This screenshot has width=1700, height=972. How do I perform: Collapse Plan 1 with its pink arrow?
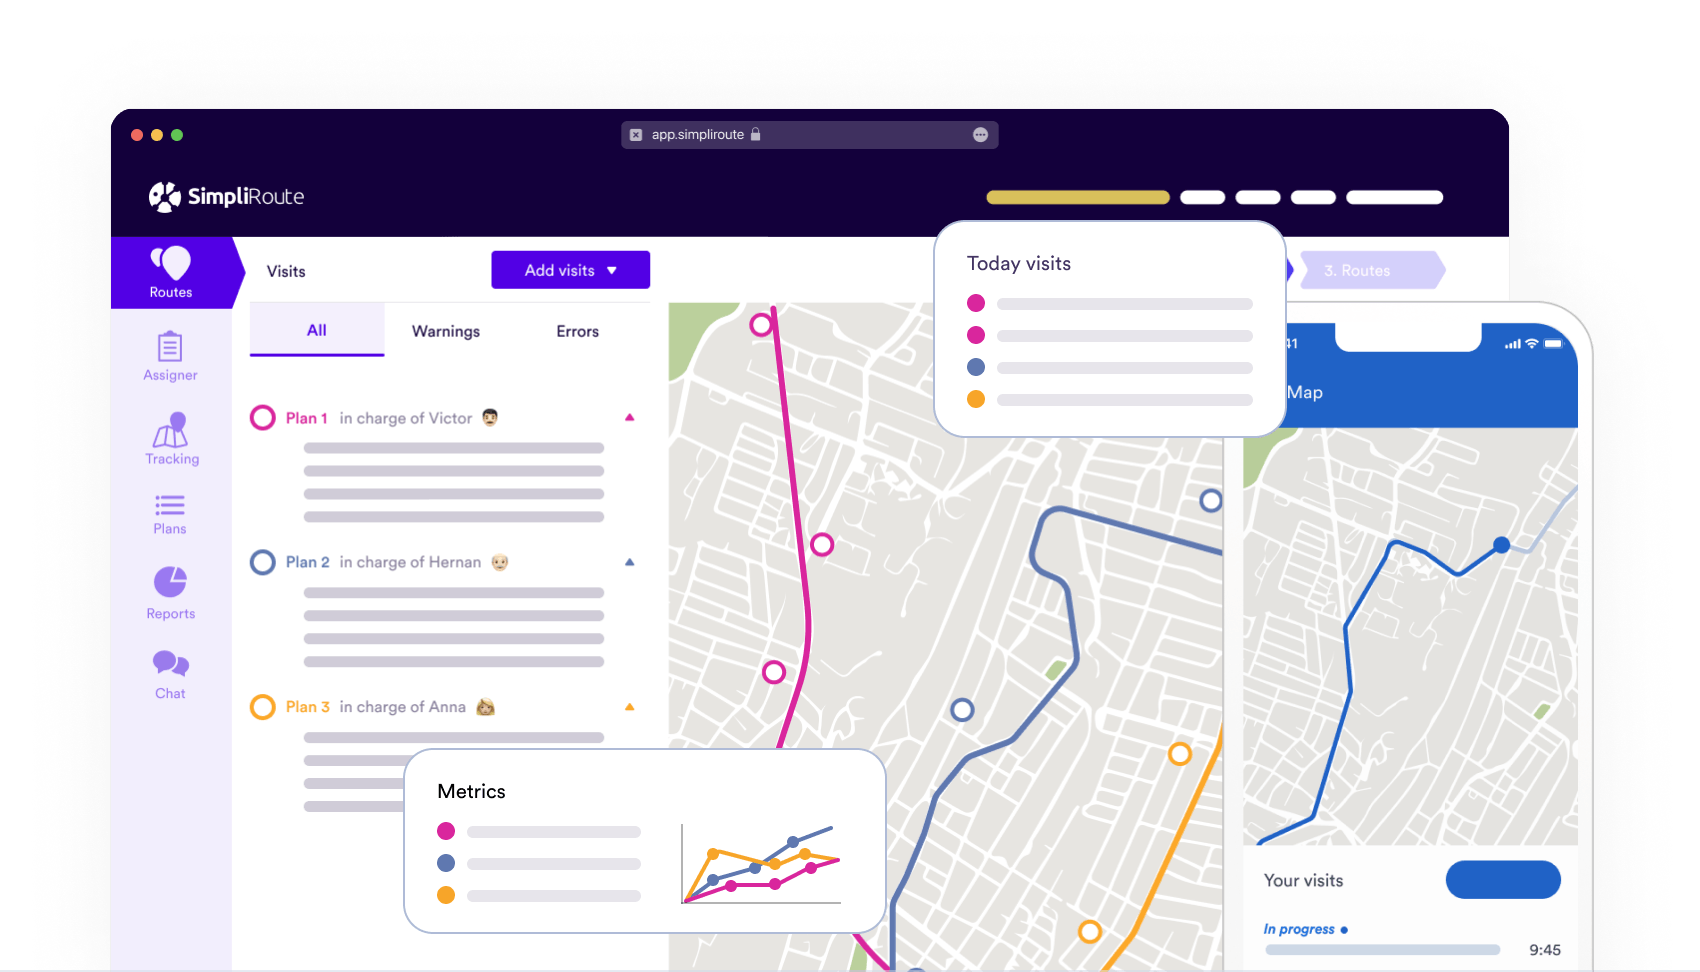pyautogui.click(x=630, y=417)
